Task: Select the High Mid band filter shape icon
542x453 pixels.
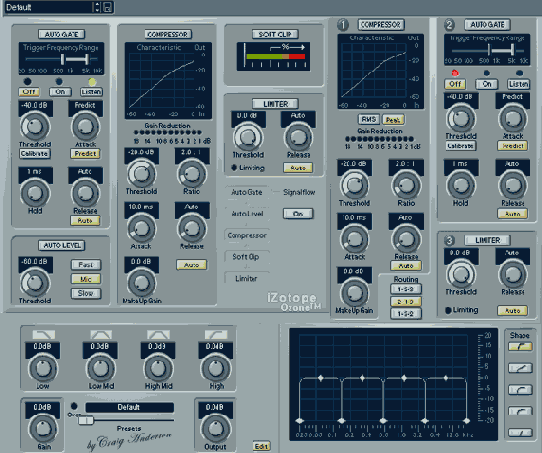Action: (x=158, y=334)
